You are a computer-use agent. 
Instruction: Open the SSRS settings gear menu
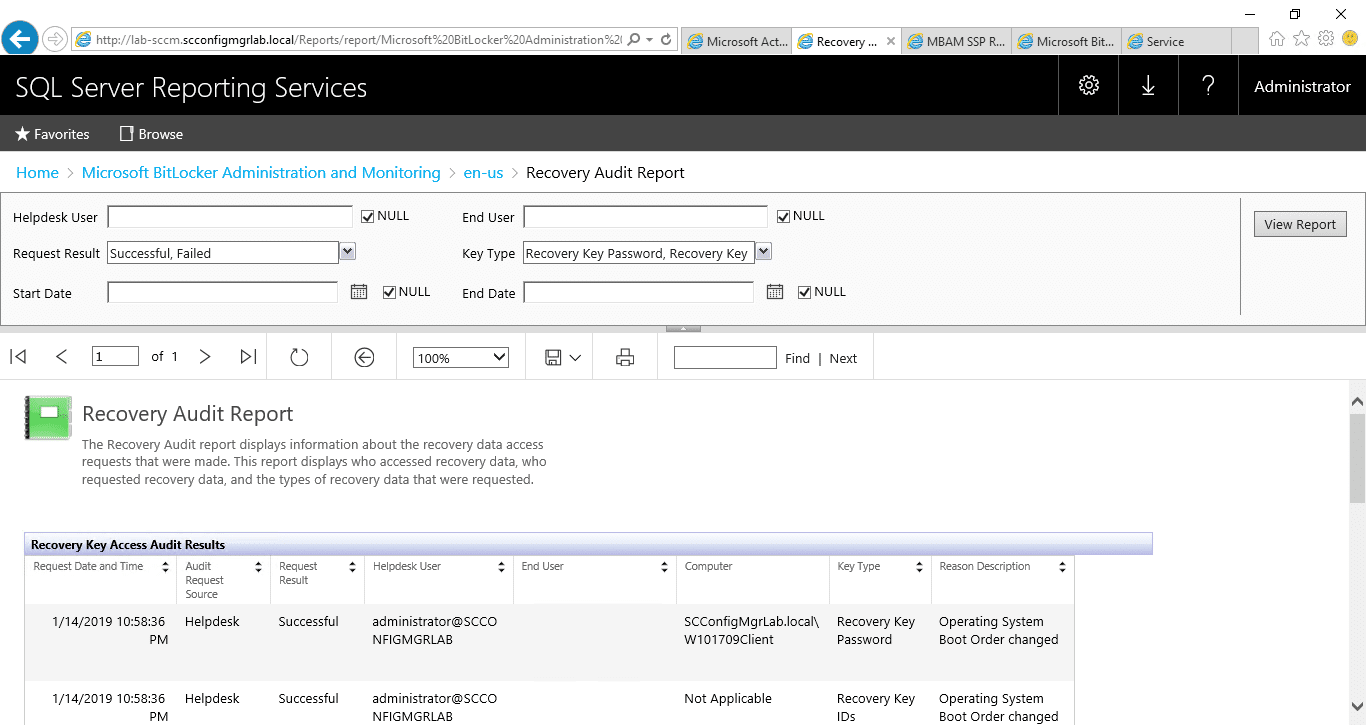click(x=1088, y=86)
